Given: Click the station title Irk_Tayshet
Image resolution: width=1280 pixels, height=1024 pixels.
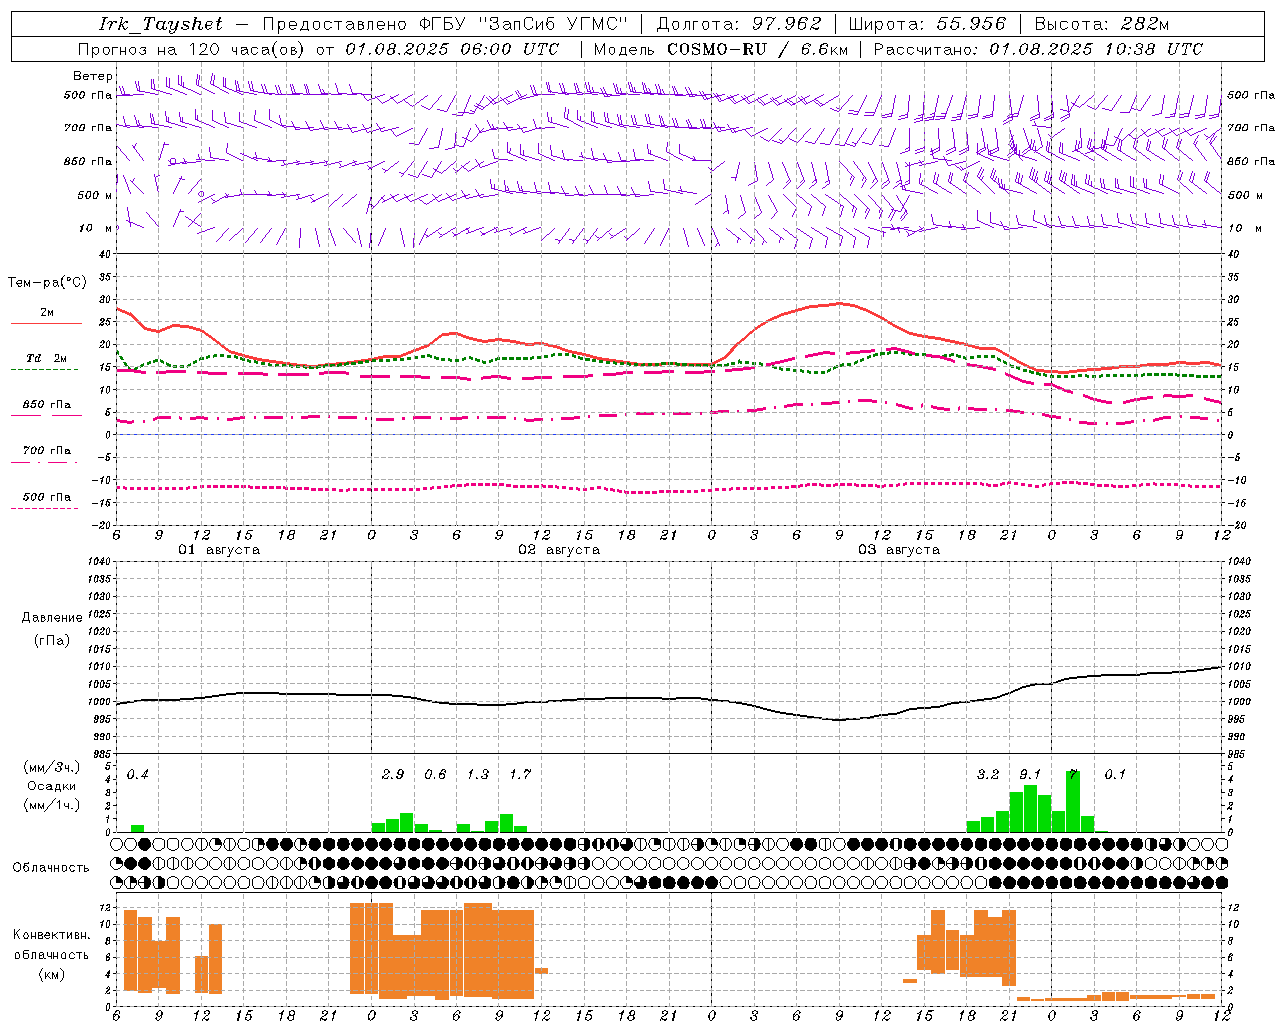Looking at the screenshot, I should tap(161, 24).
